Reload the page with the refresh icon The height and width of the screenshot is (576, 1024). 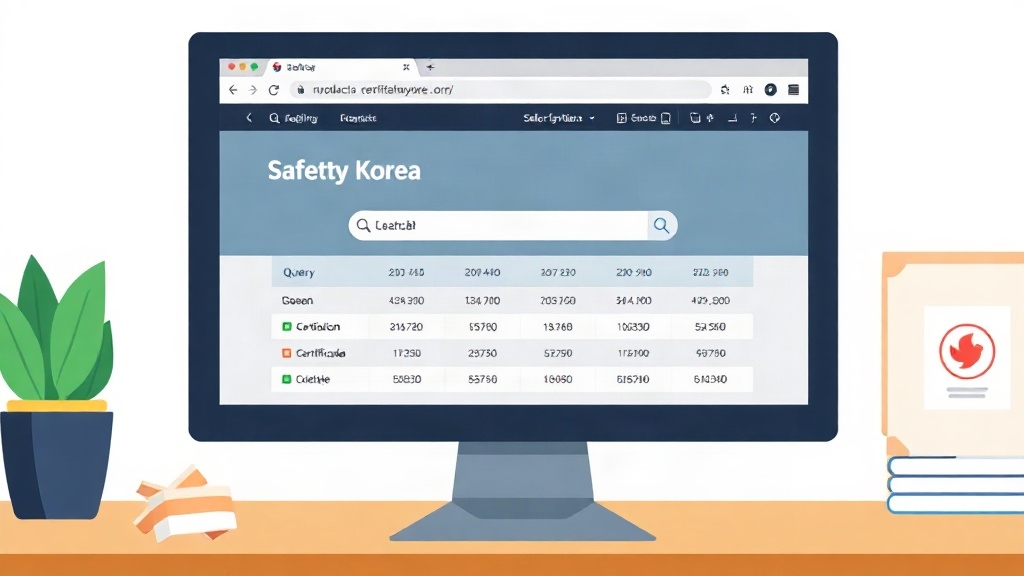(x=274, y=90)
